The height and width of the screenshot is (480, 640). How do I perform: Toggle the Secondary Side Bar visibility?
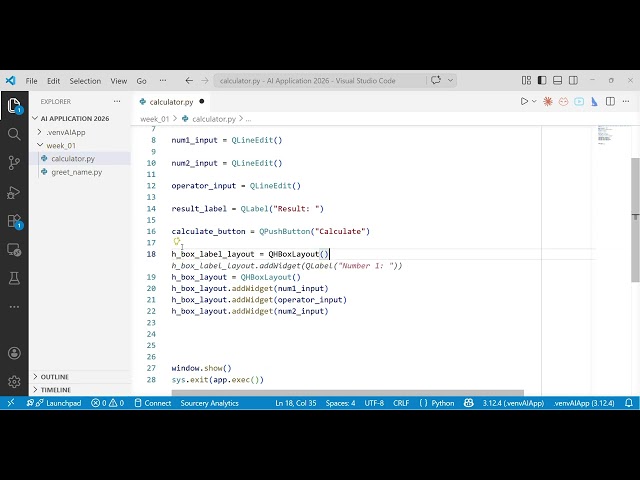tap(573, 80)
